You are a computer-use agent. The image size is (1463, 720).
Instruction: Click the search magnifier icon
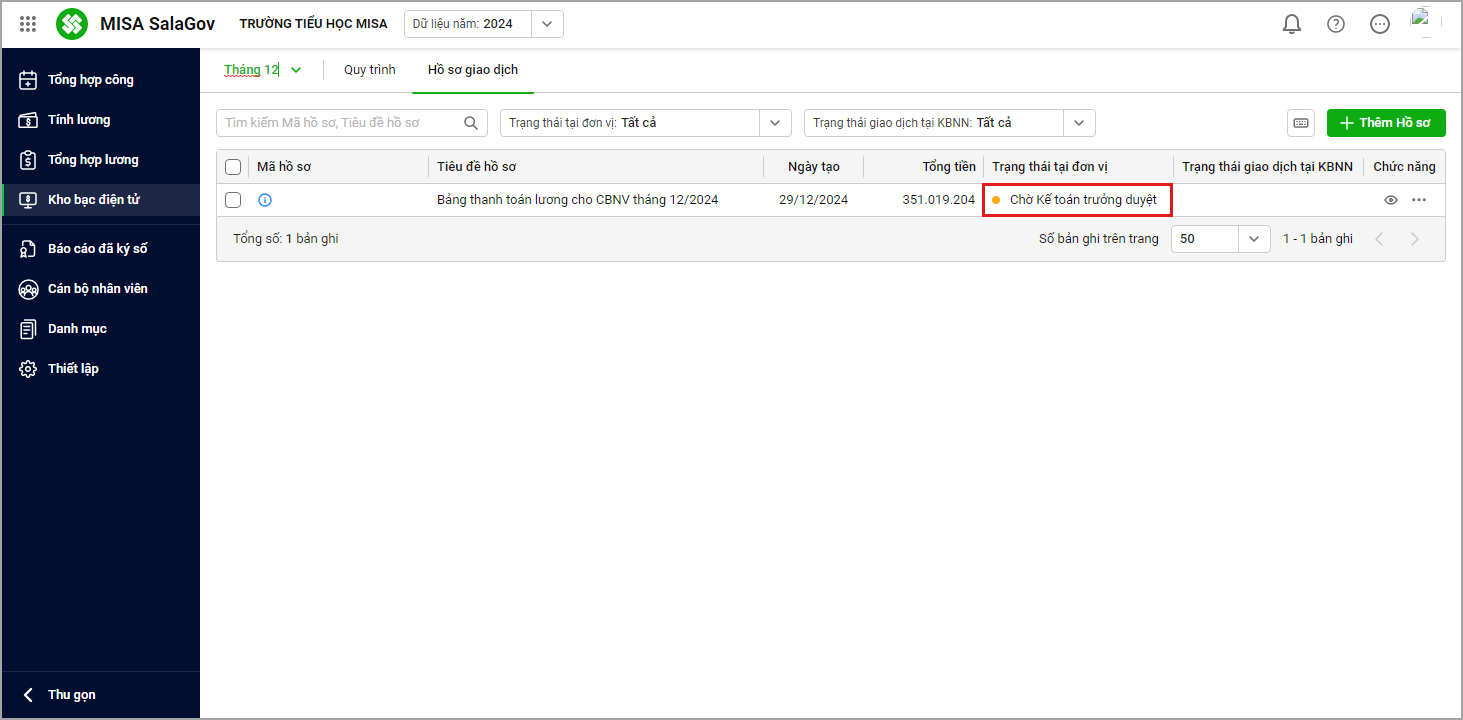[471, 123]
